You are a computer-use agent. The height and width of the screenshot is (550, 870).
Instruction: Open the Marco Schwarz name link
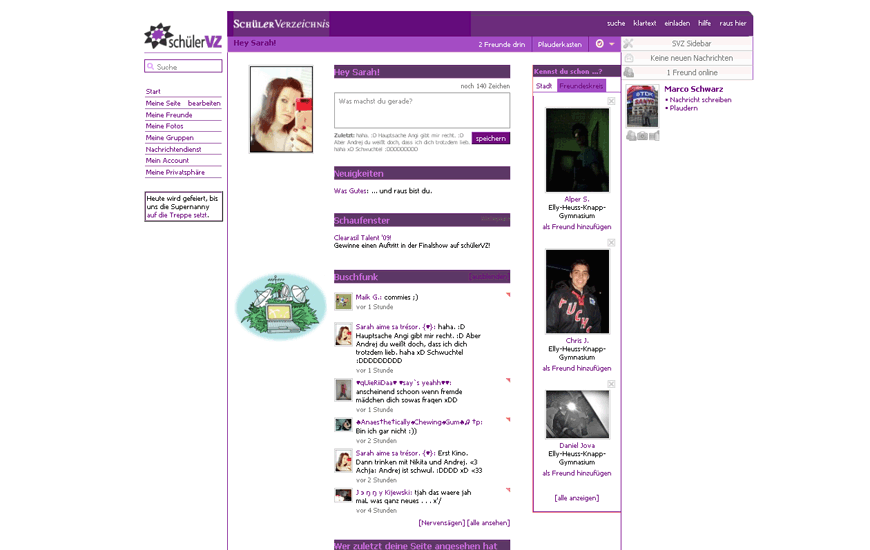pyautogui.click(x=694, y=89)
